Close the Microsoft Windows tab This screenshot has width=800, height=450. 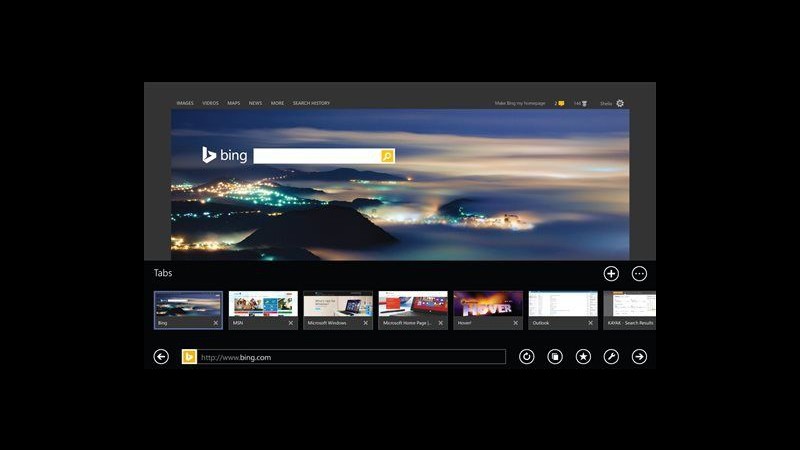pyautogui.click(x=365, y=323)
